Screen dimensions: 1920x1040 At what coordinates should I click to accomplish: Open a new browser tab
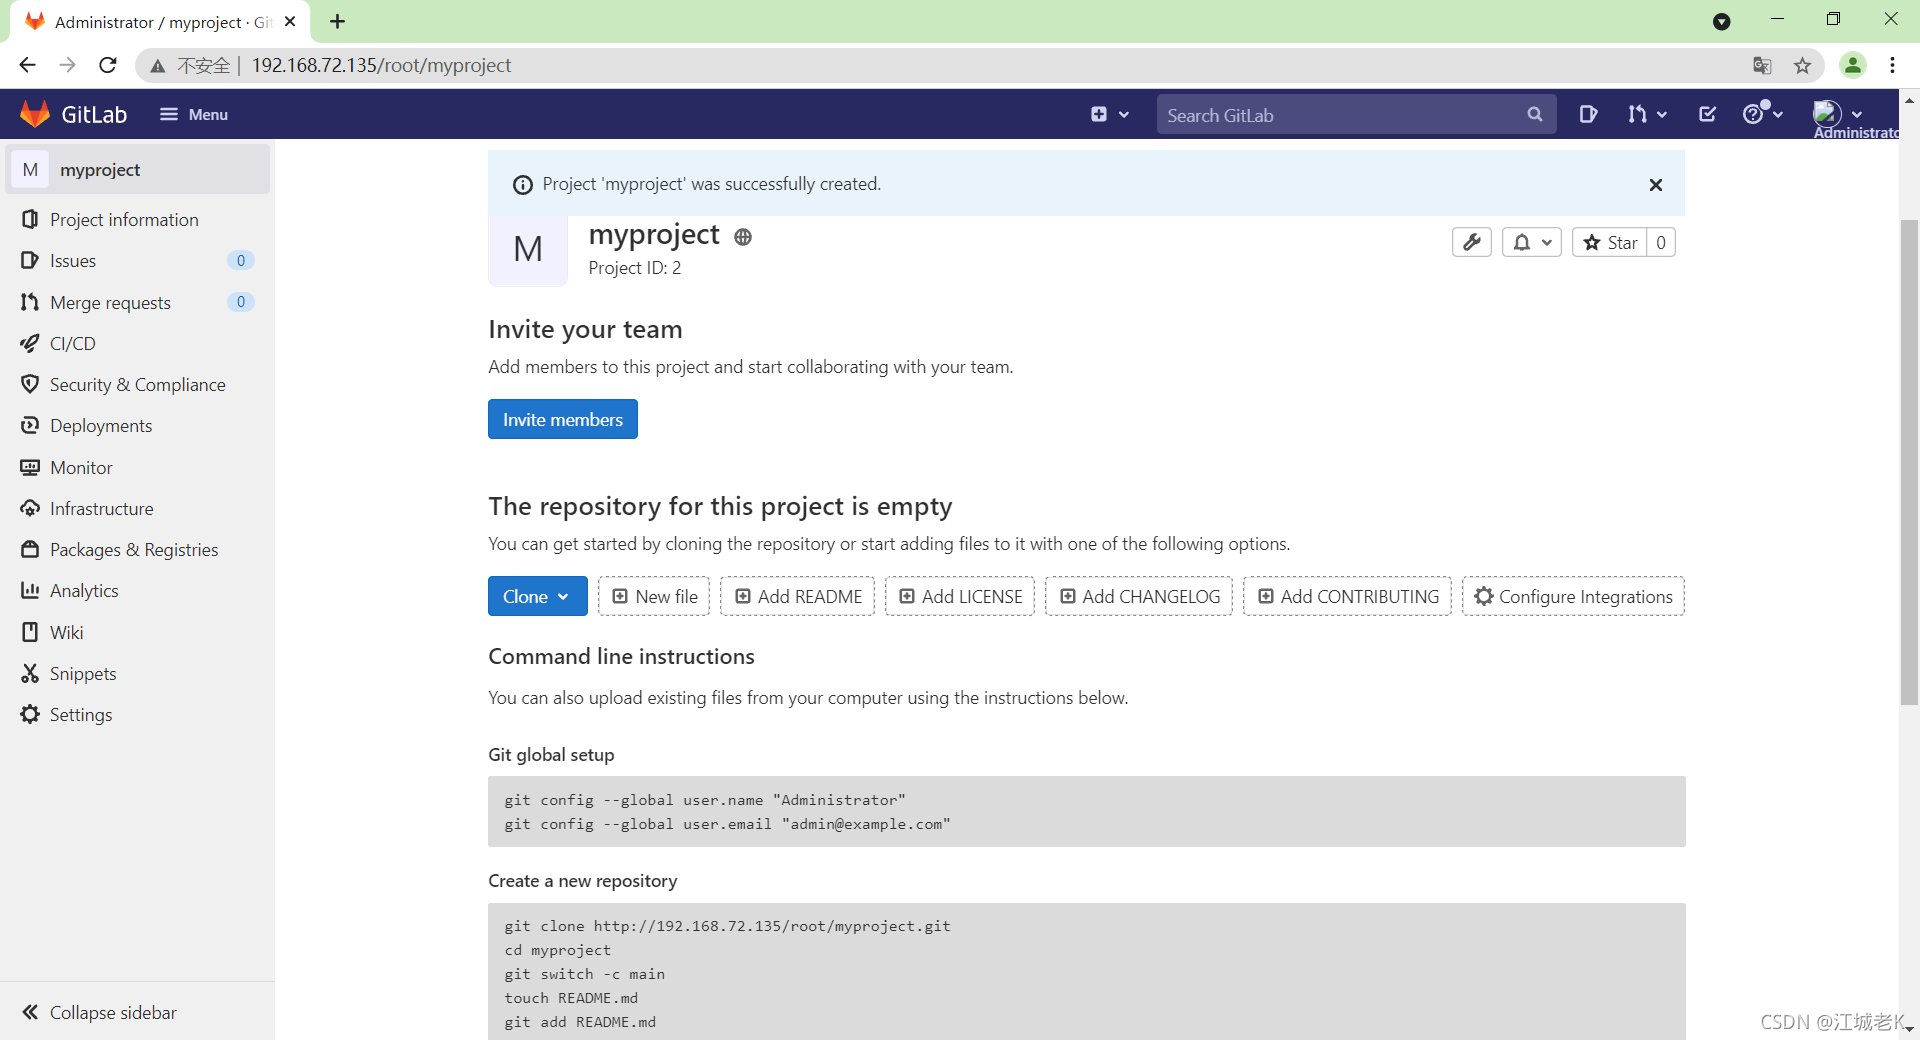(x=338, y=21)
